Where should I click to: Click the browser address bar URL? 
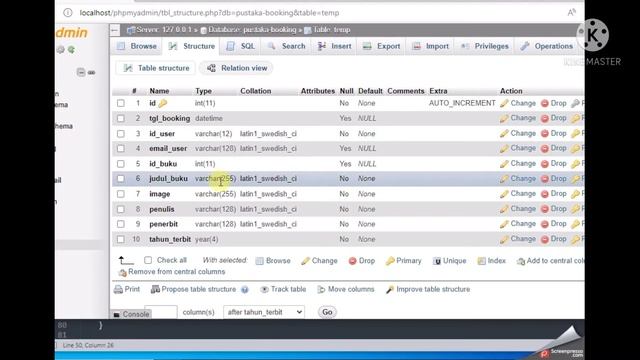(x=209, y=13)
